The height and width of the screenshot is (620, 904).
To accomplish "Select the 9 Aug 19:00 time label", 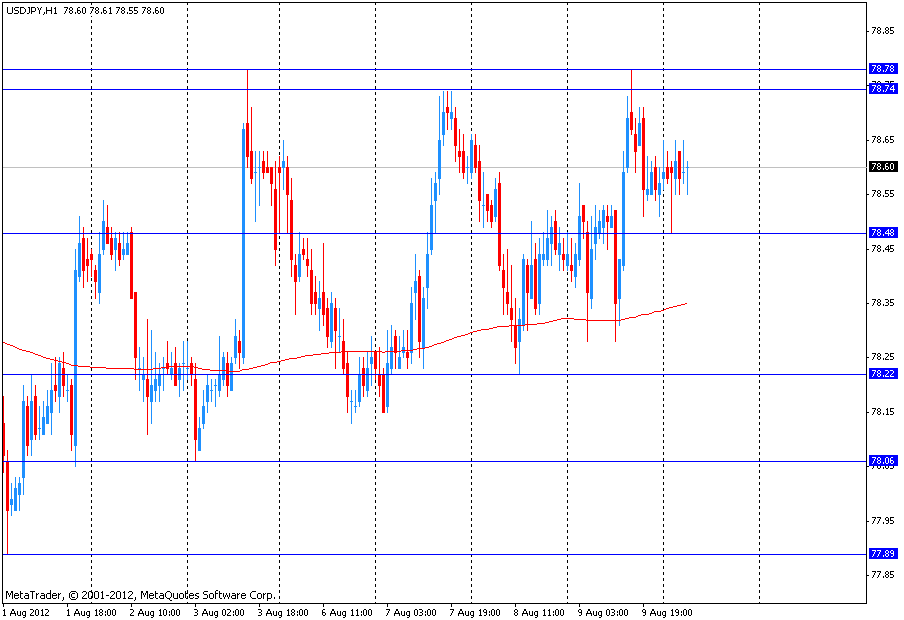I will coord(667,611).
